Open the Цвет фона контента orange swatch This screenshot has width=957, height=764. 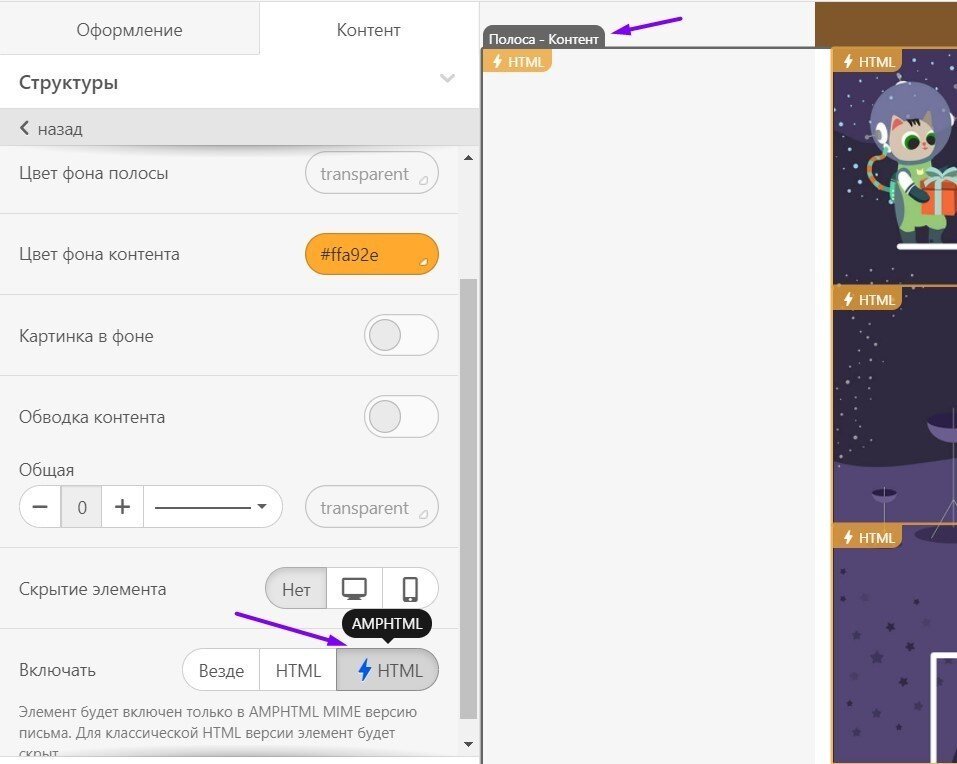[371, 254]
